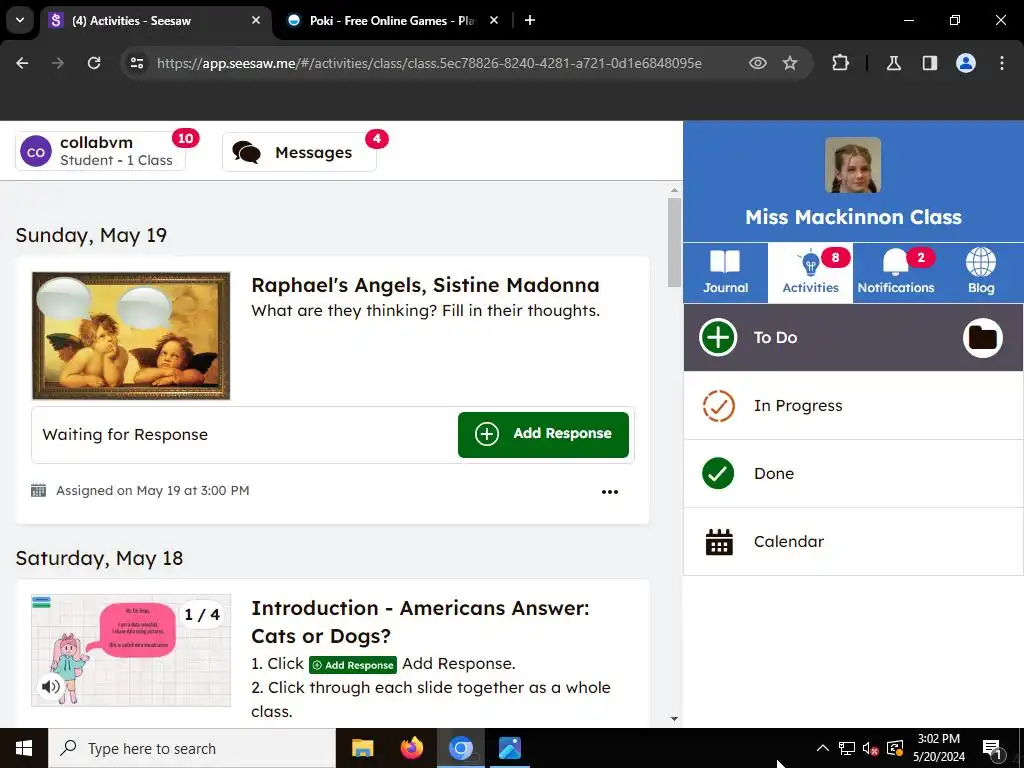Click the muted volume tray icon
1024x768 pixels.
871,748
